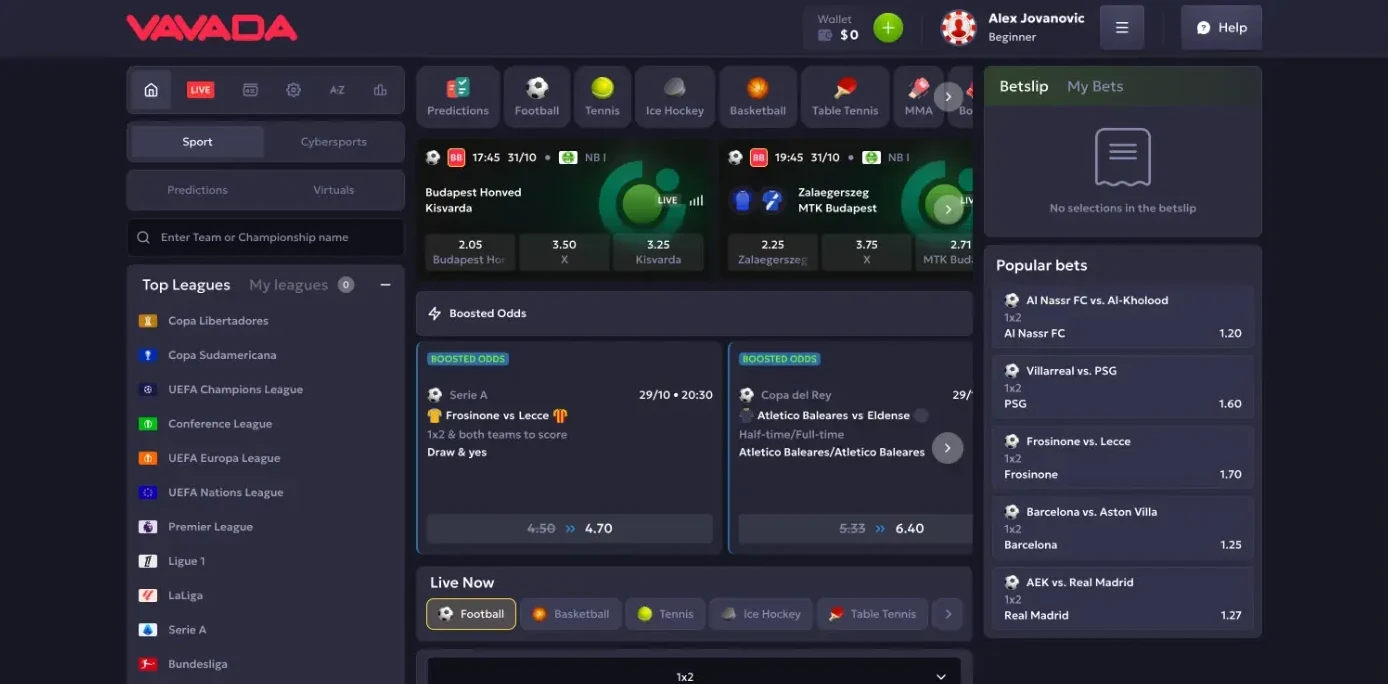Viewport: 1388px width, 684px height.
Task: Select the Basketball sport category
Action: (x=758, y=97)
